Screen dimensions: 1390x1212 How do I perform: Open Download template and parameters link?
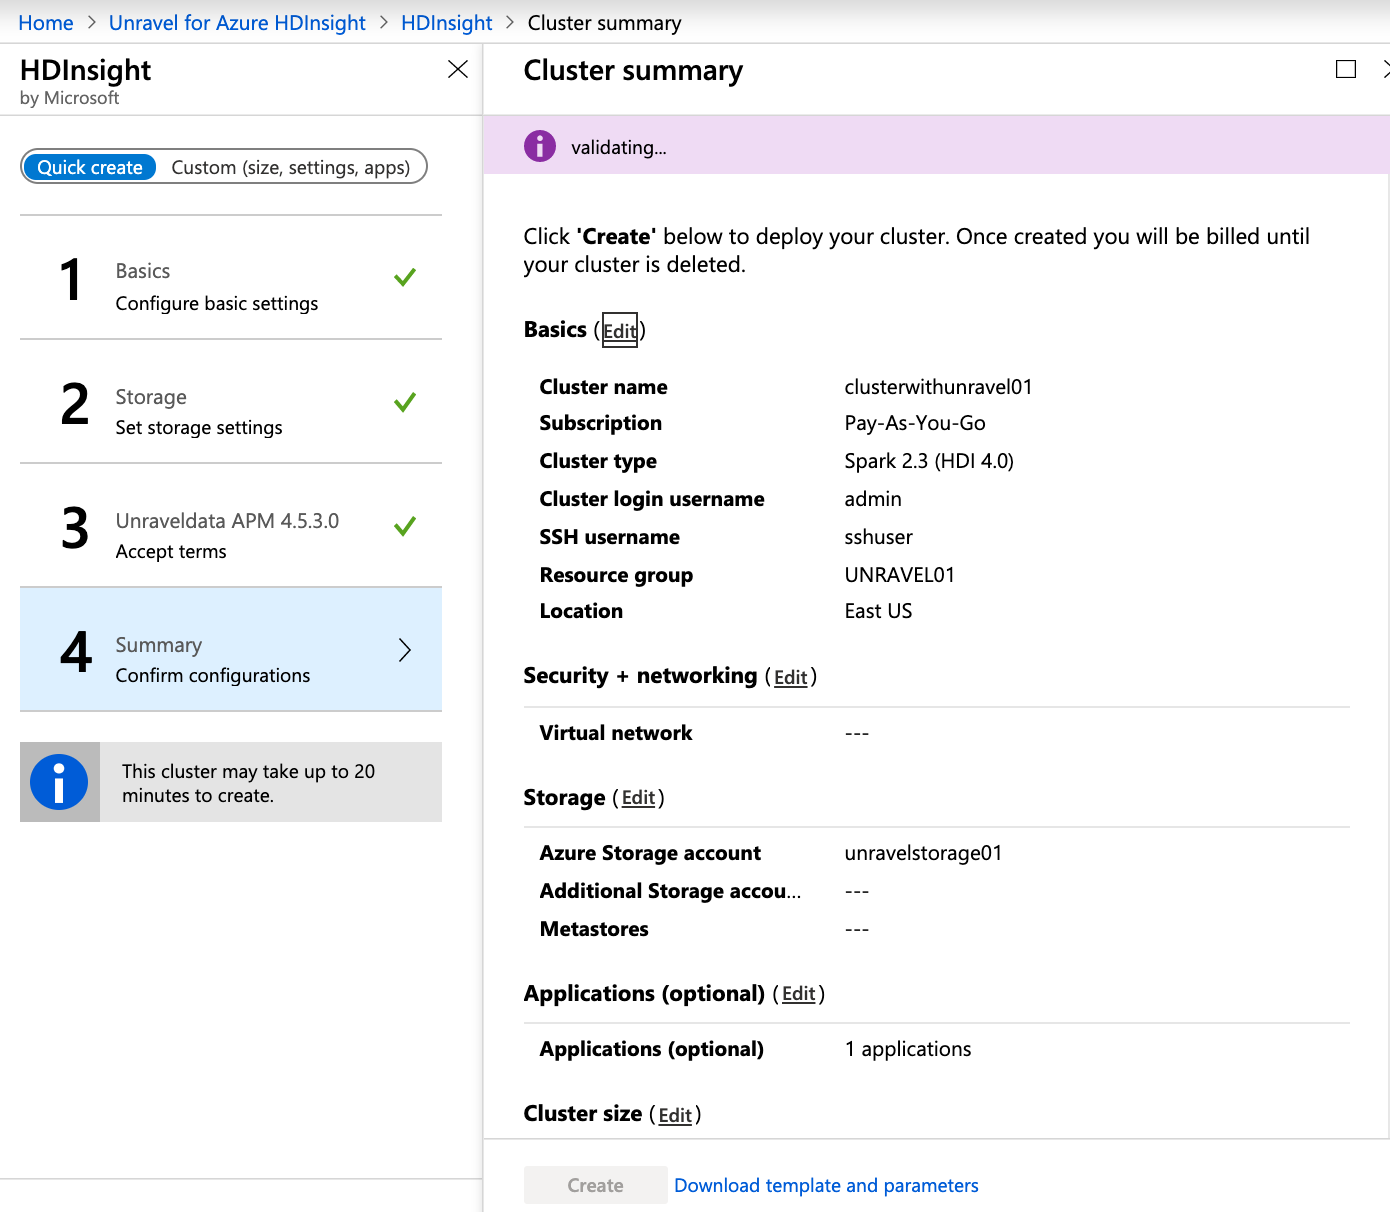tap(827, 1185)
